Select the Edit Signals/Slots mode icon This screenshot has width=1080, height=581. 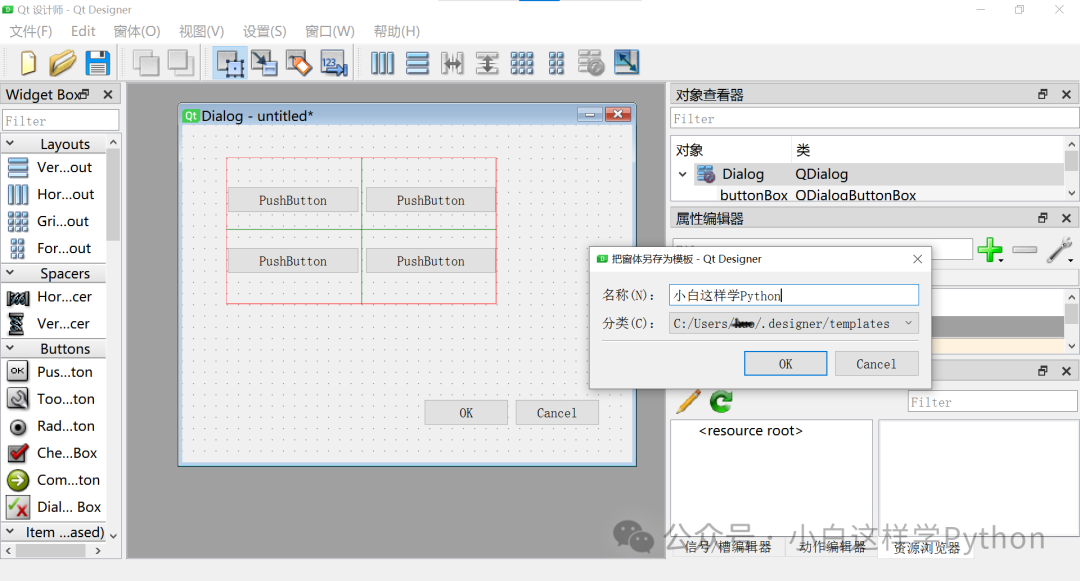[x=264, y=63]
